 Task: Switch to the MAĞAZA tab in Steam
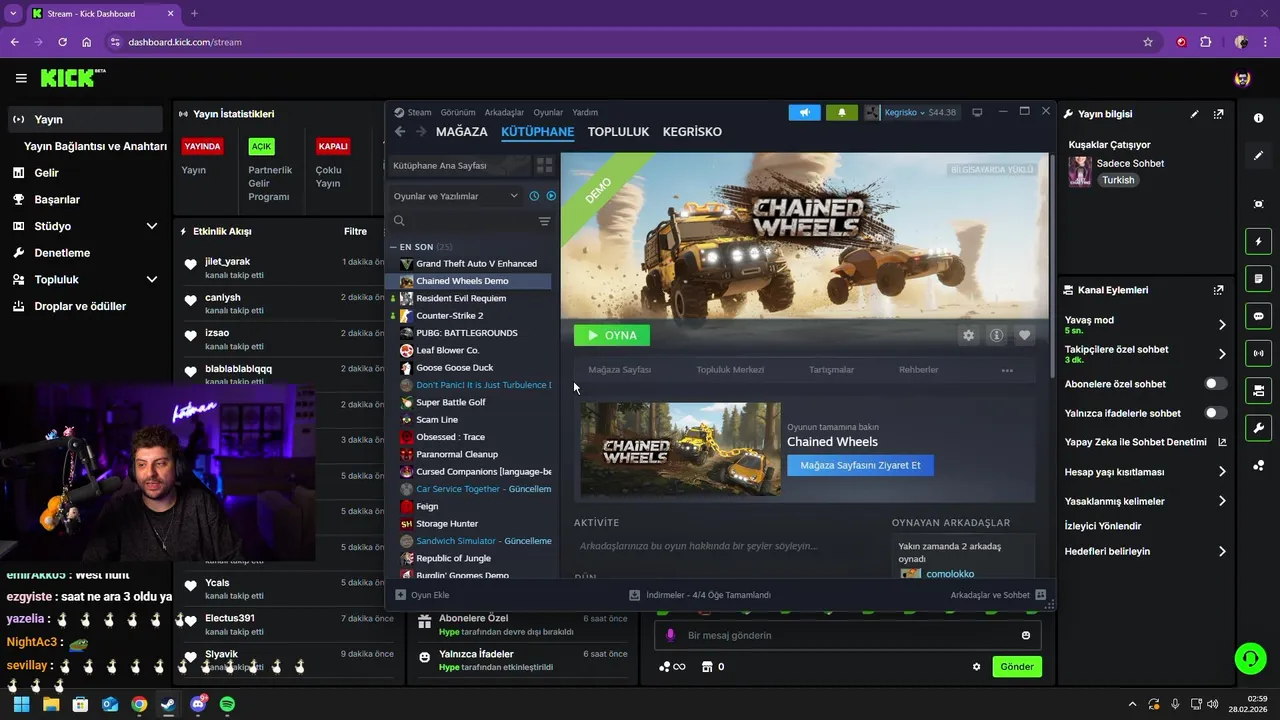(x=462, y=132)
